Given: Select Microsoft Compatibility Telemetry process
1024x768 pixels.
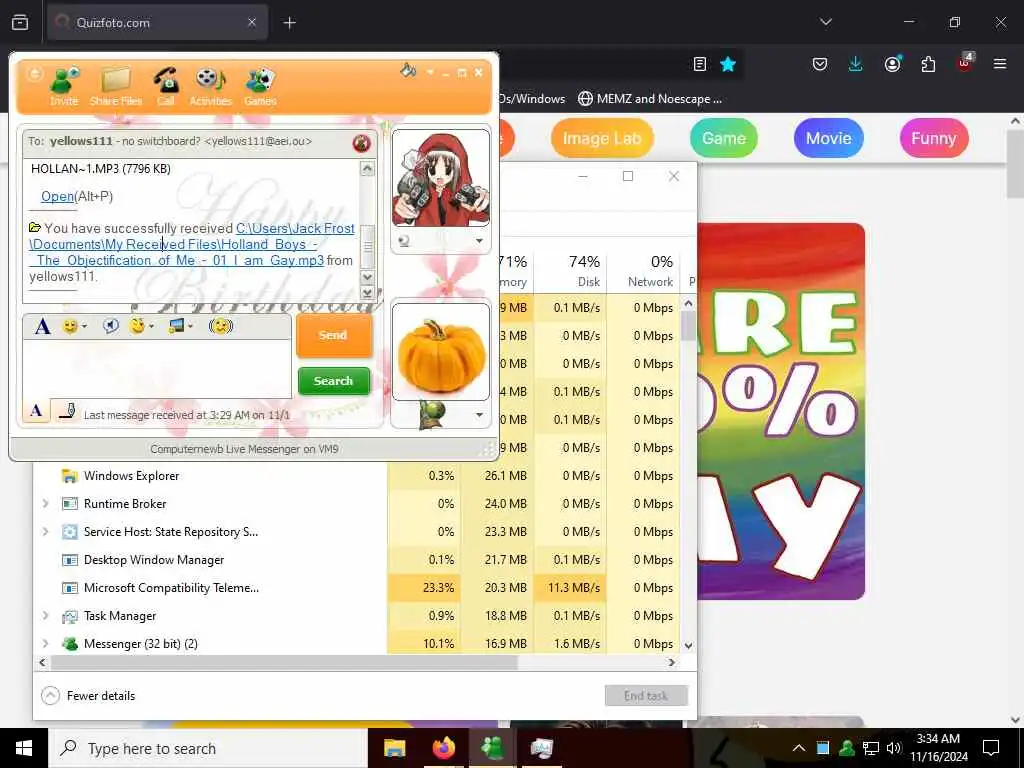Looking at the screenshot, I should click(x=357, y=588).
